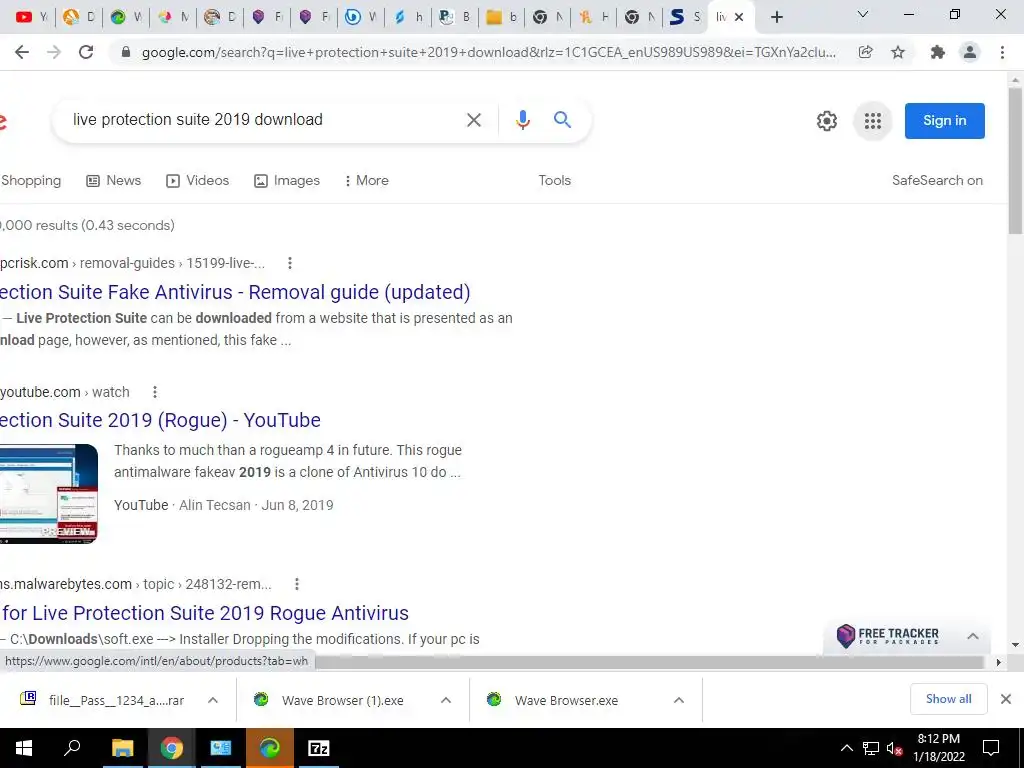Viewport: 1024px width, 768px height.
Task: Open the Fake Antivirus Removal guide result
Action: click(235, 292)
